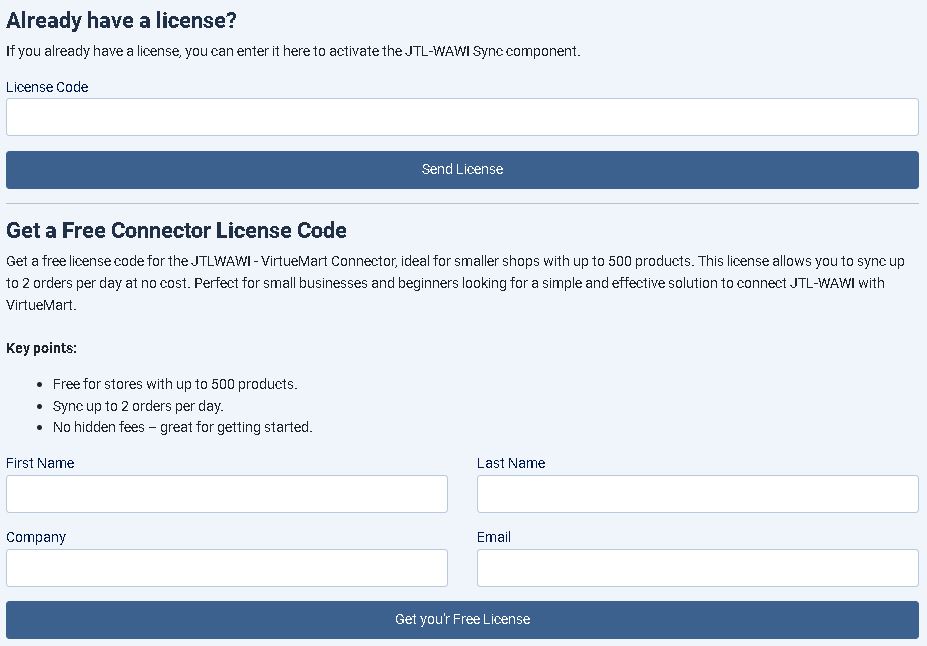
Task: Click the License Code label
Action: click(x=47, y=87)
